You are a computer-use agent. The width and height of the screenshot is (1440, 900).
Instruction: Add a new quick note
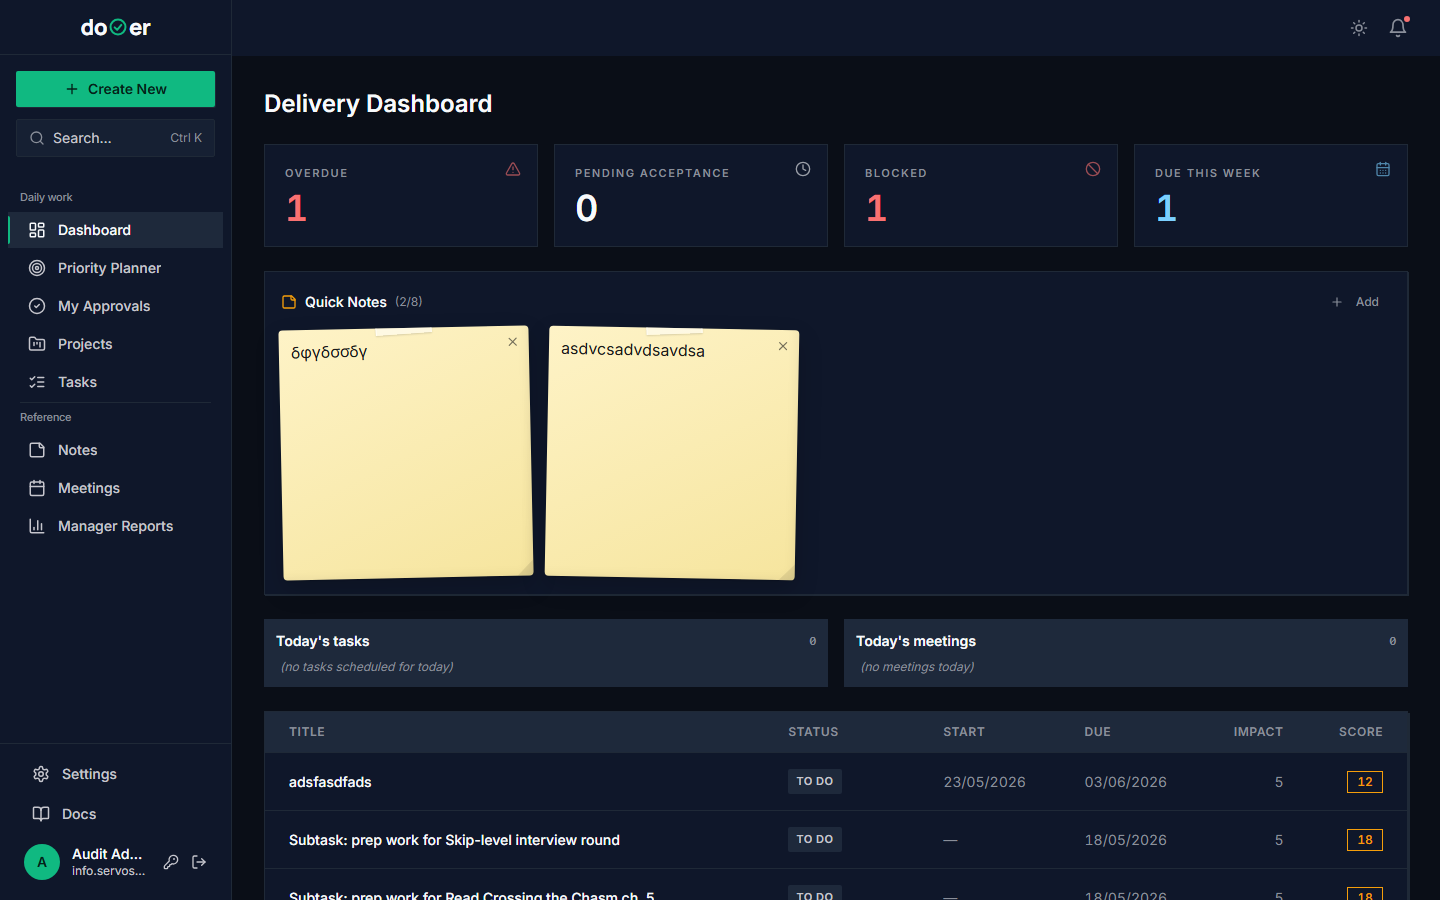1356,302
